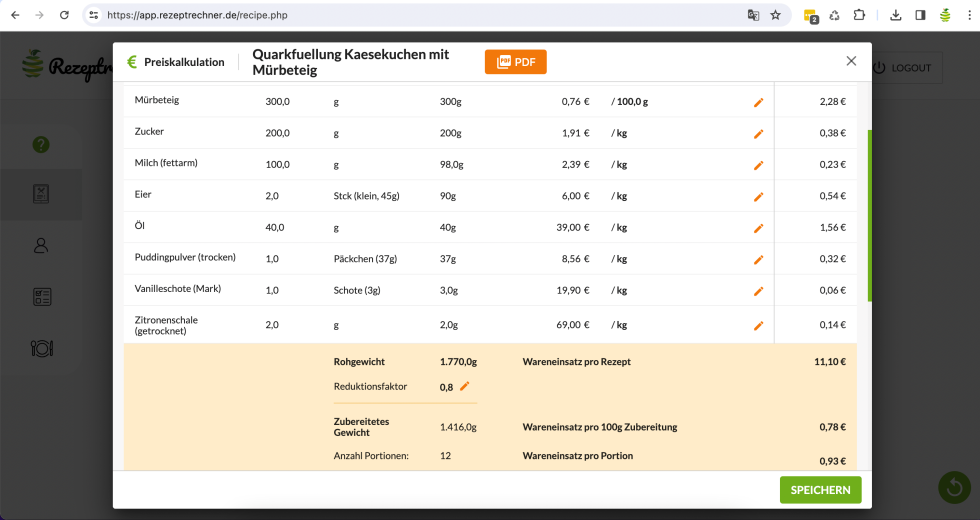Open the Chrome three-dot menu
This screenshot has height=520, width=980.
point(968,15)
